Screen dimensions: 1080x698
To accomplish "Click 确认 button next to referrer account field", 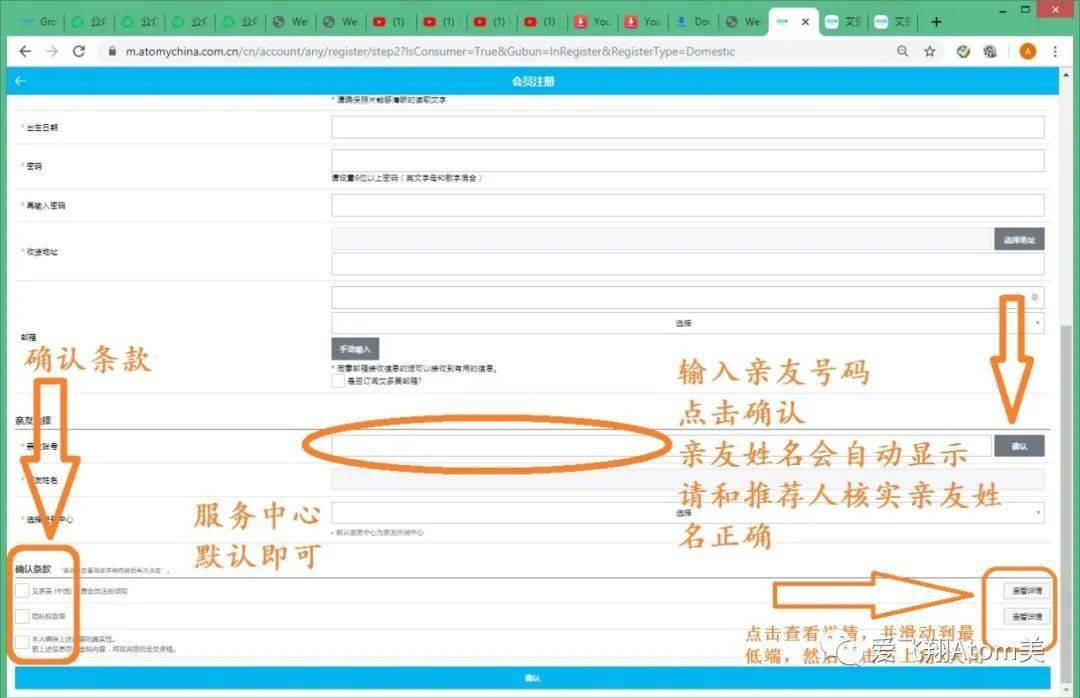I will click(1019, 446).
